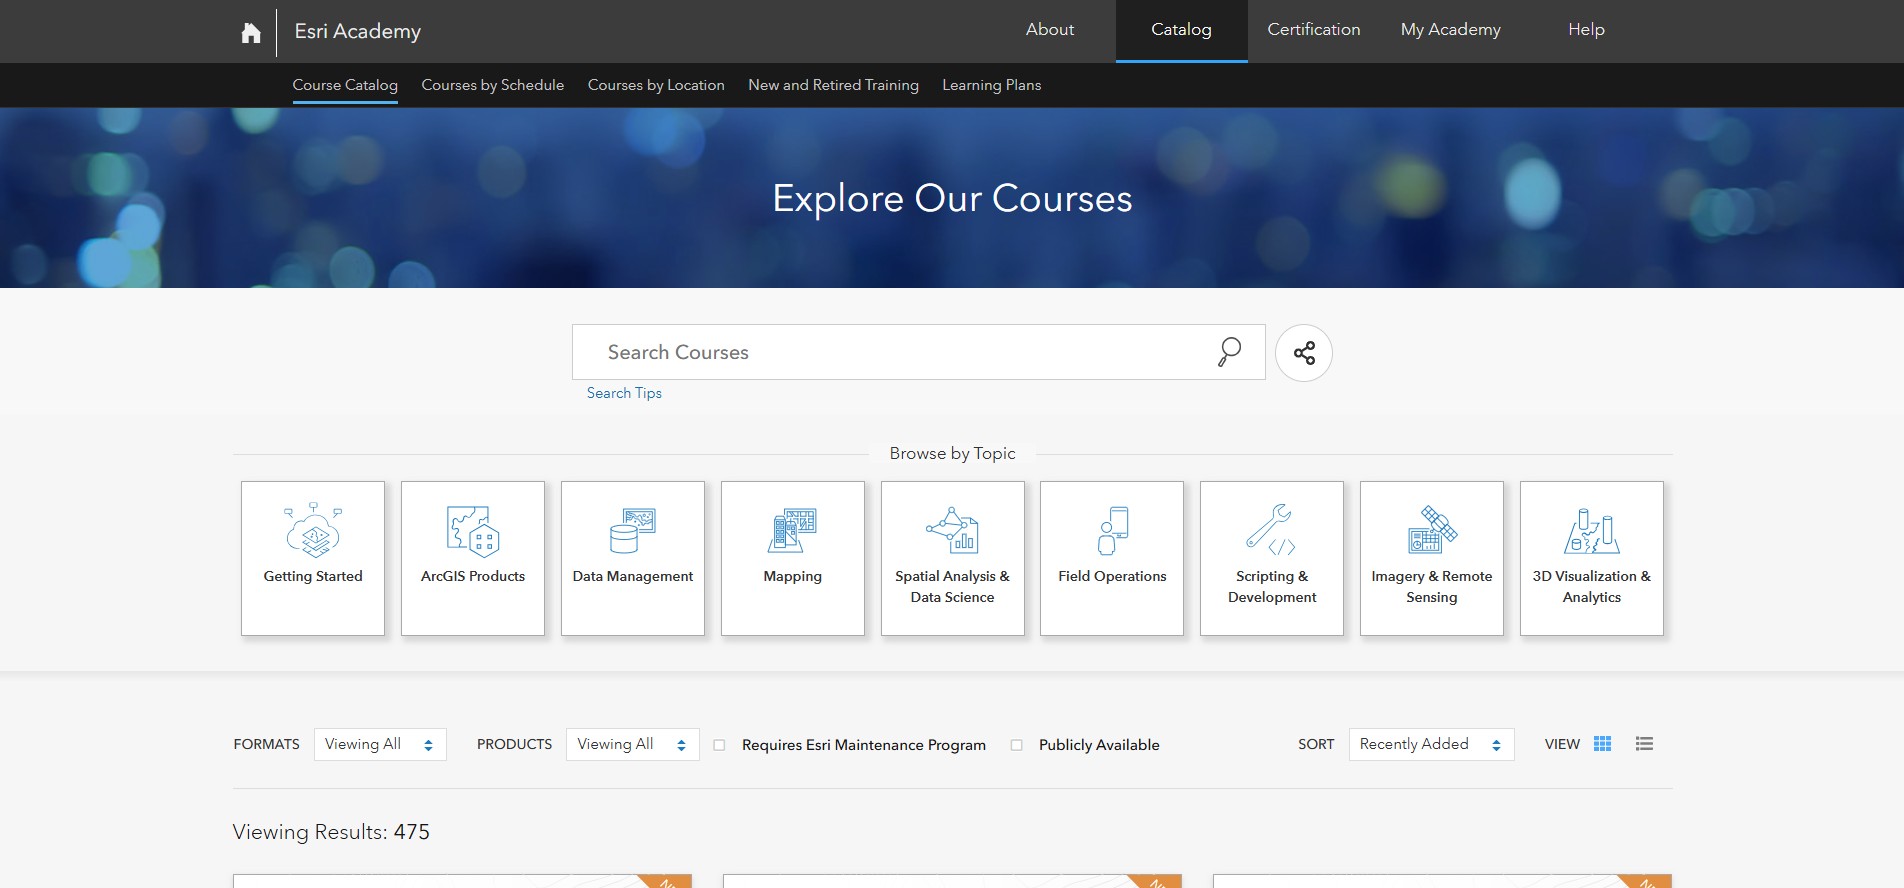Open the Products filter dropdown
This screenshot has width=1904, height=888.
632,744
